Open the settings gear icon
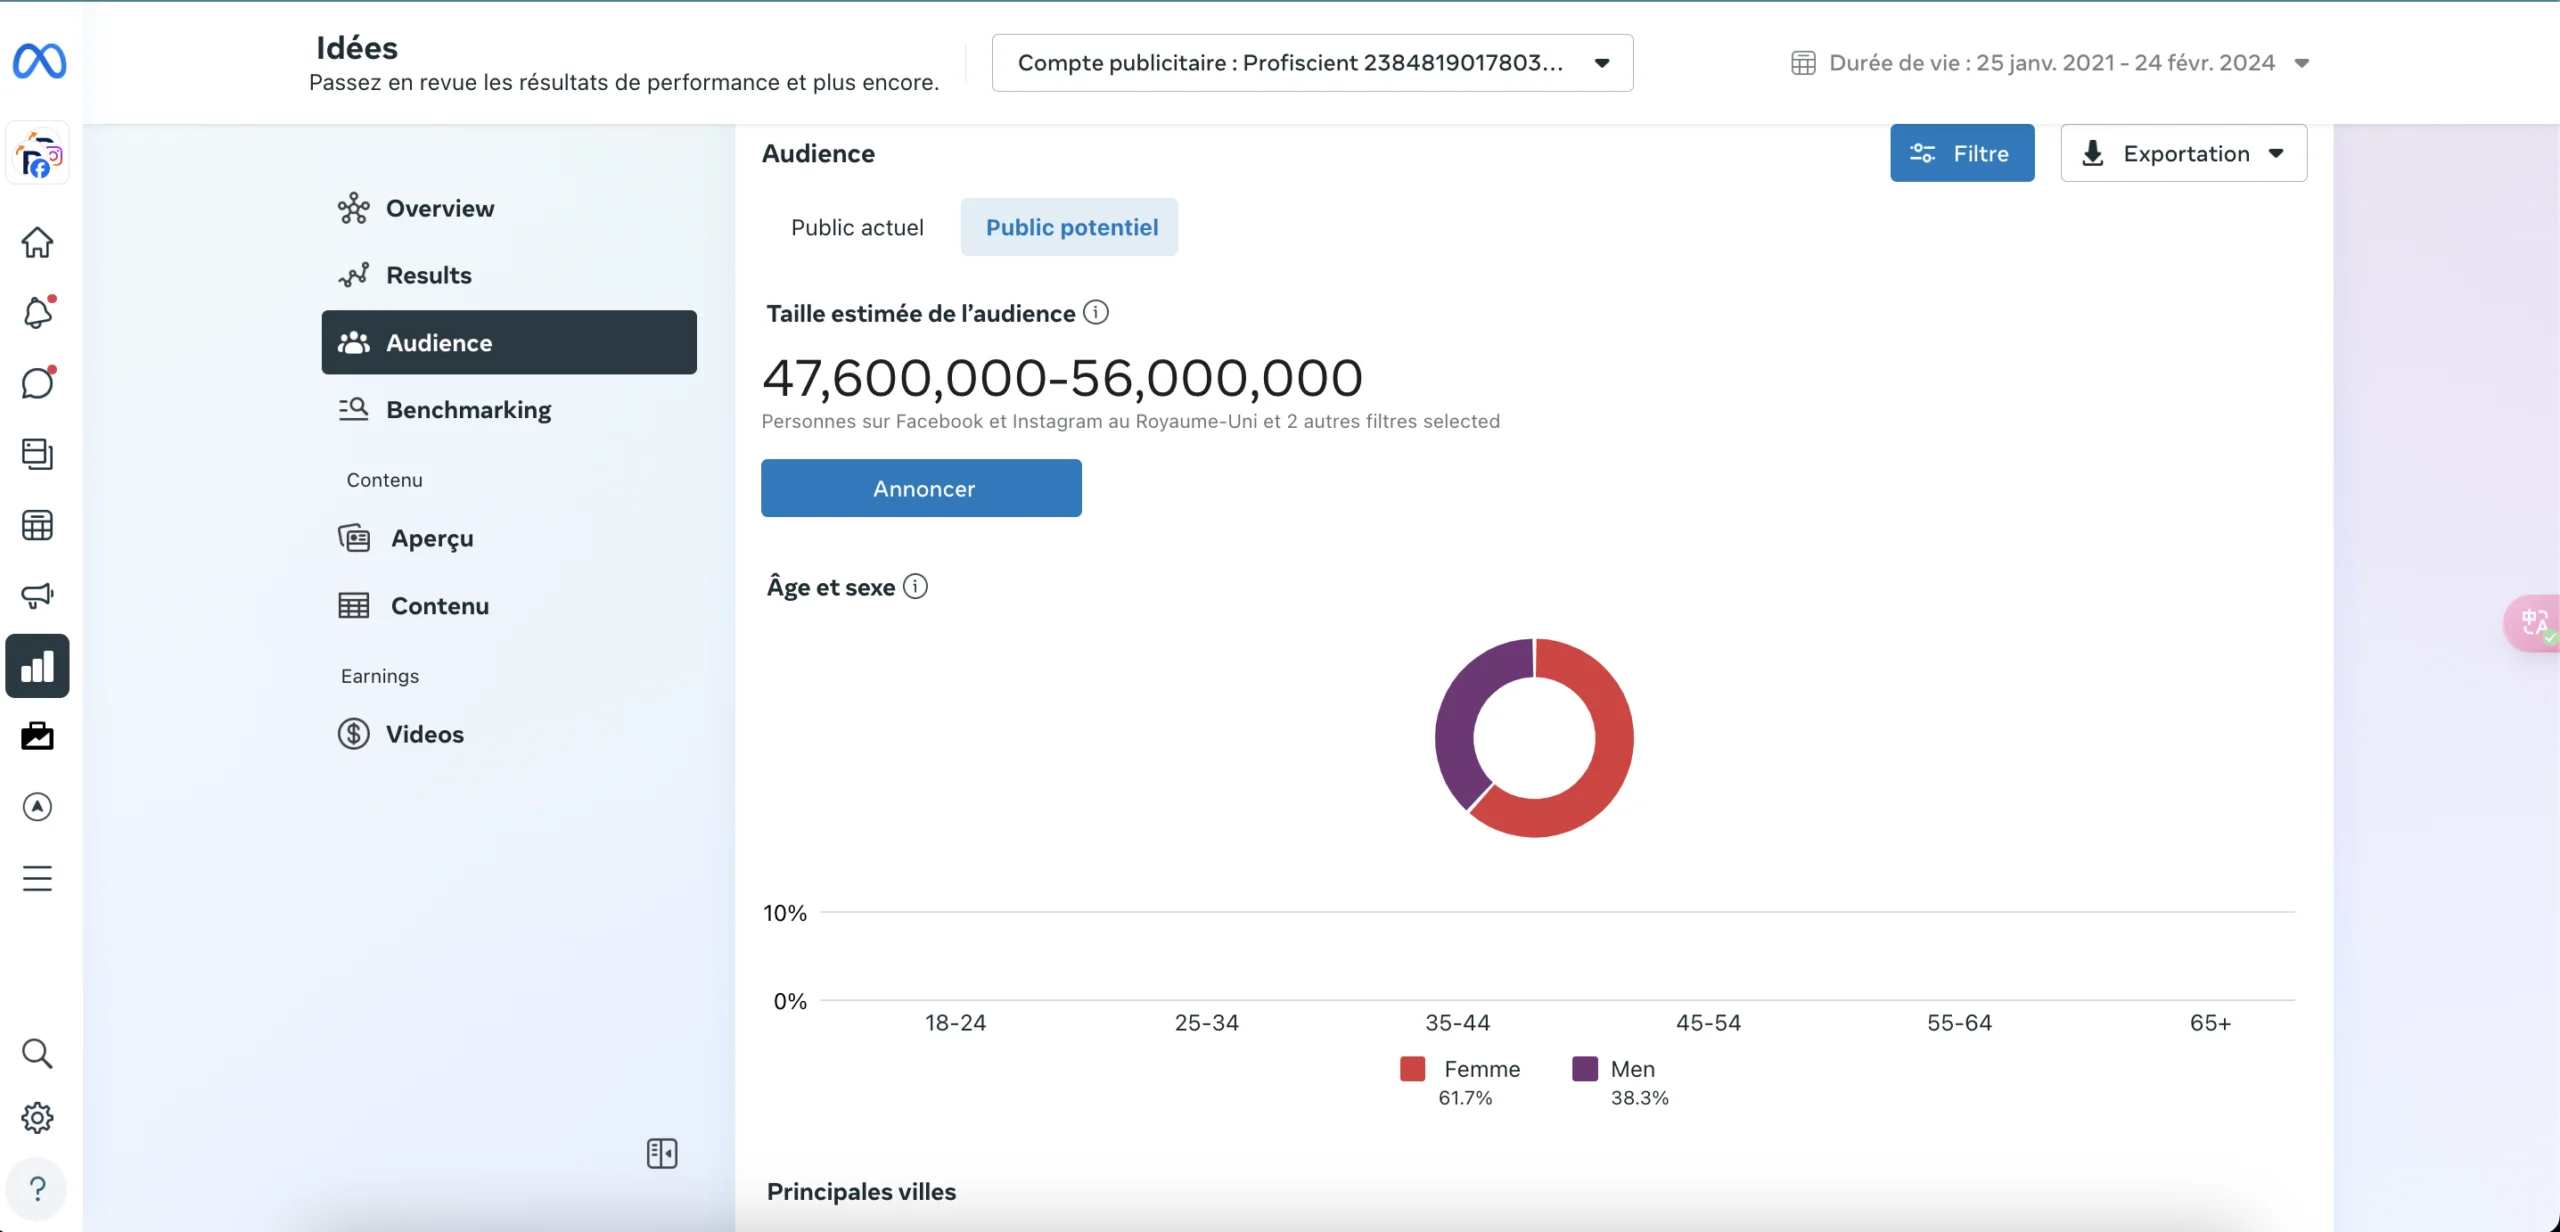Viewport: 2560px width, 1232px height. point(37,1118)
